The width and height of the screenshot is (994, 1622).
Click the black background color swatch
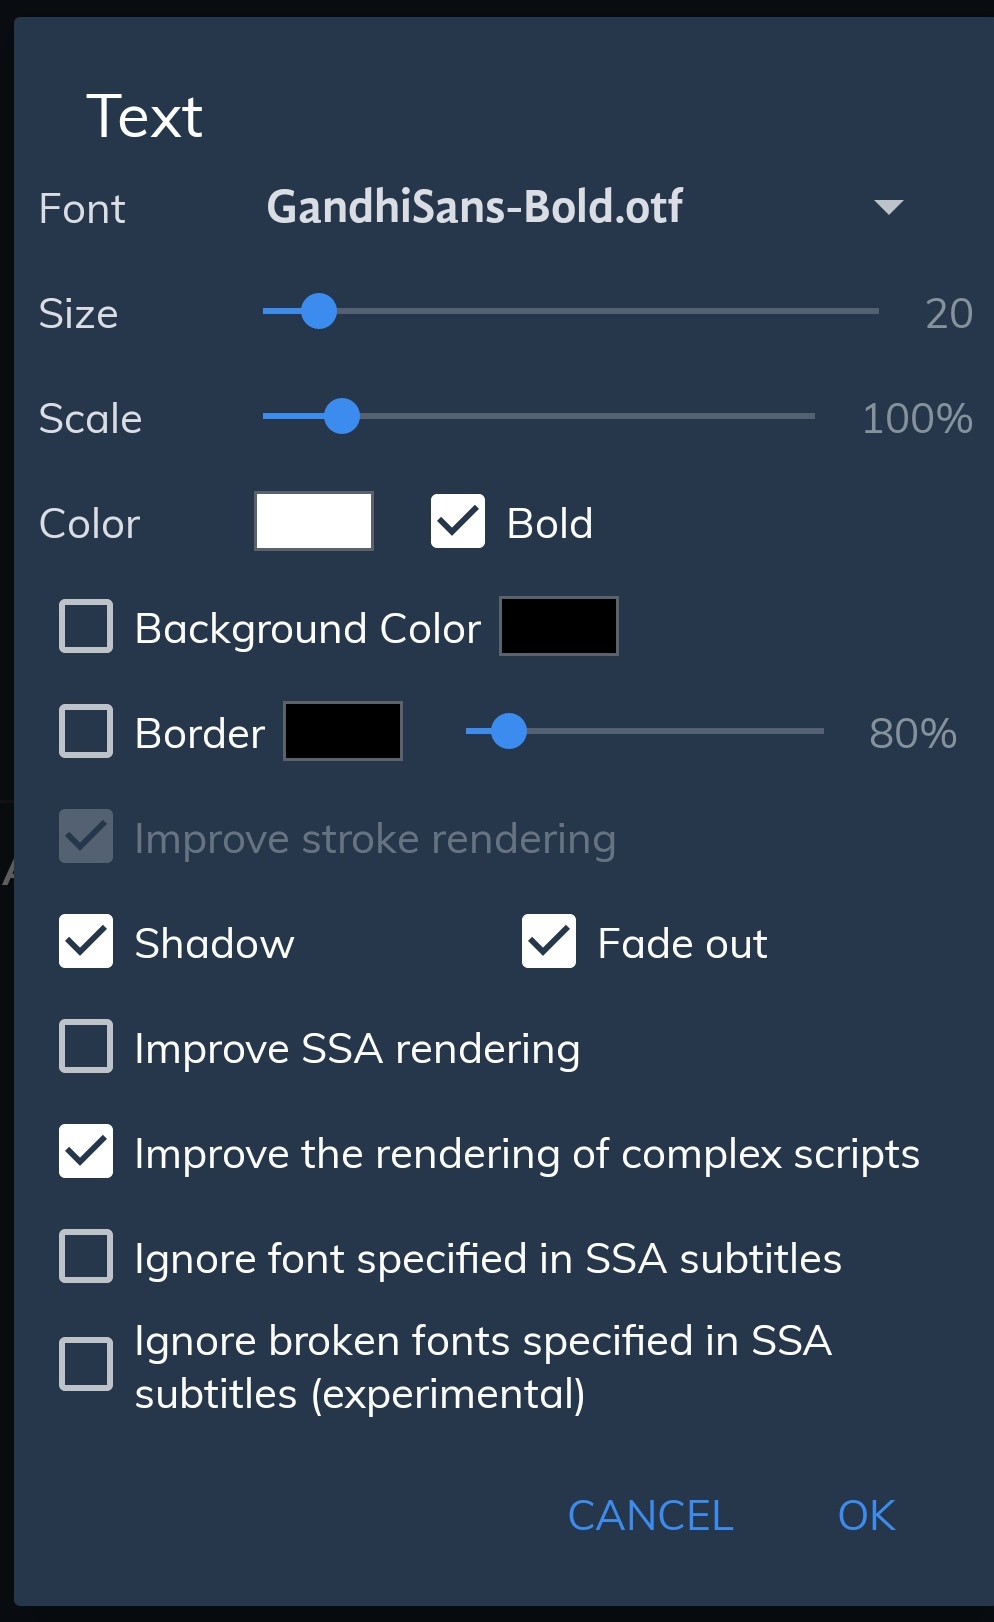(558, 626)
